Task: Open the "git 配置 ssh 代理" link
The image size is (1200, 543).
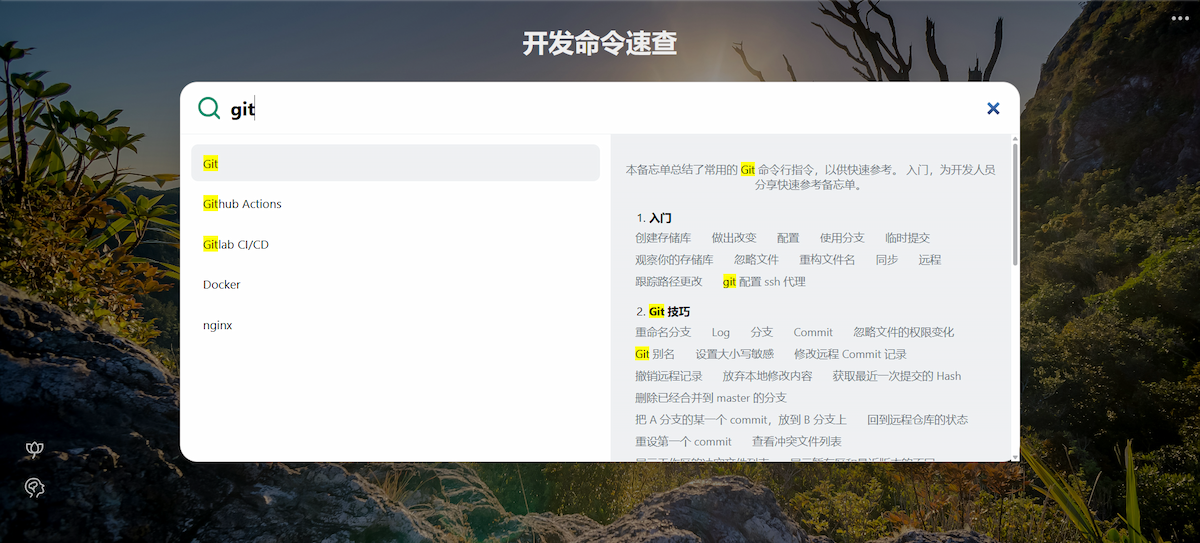Action: pyautogui.click(x=764, y=282)
